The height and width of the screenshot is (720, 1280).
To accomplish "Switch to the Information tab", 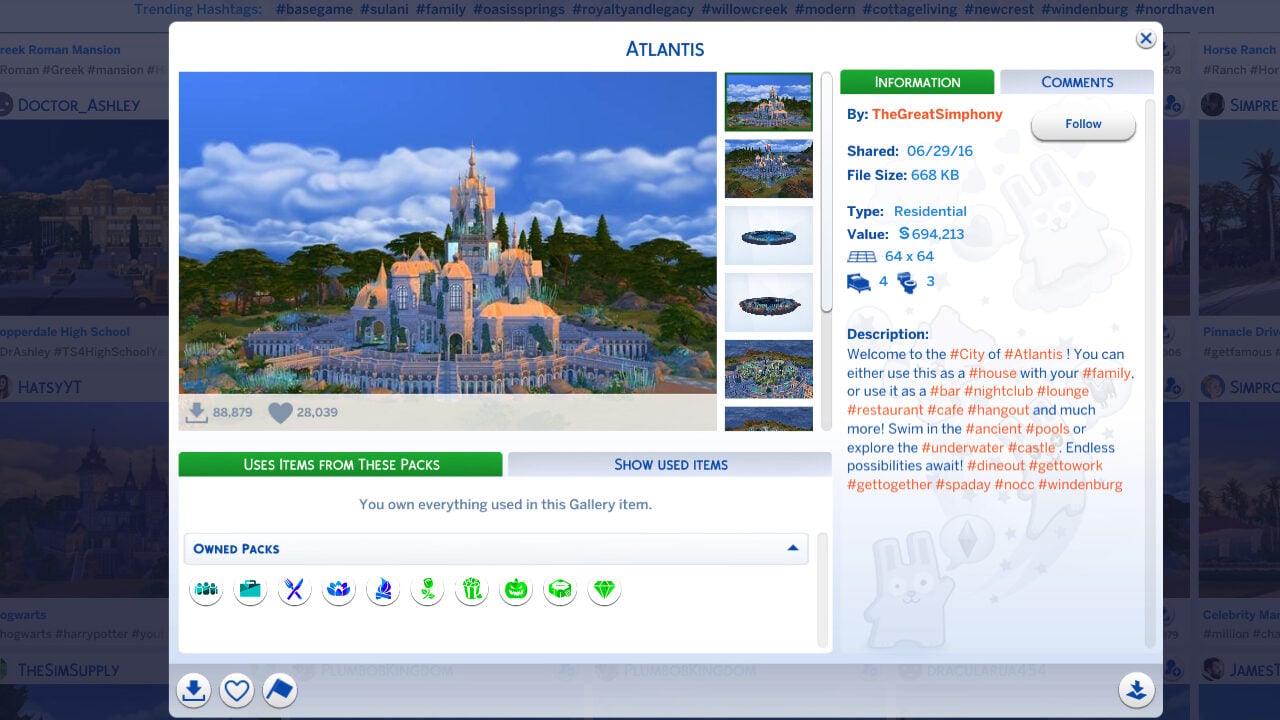I will click(917, 82).
